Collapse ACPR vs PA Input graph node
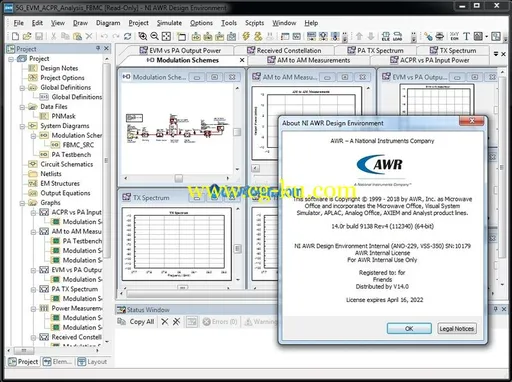Image resolution: width=512 pixels, height=382 pixels. [33, 213]
